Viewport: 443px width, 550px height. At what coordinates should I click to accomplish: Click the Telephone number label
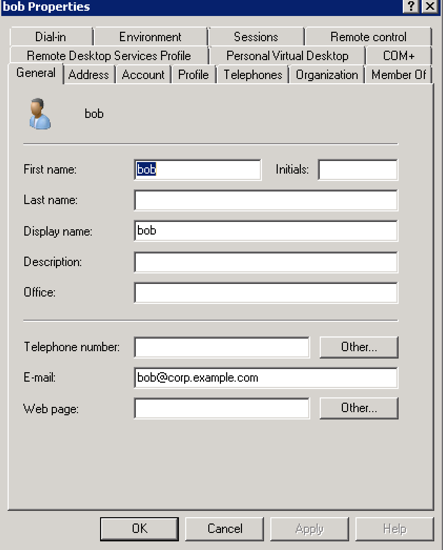72,347
